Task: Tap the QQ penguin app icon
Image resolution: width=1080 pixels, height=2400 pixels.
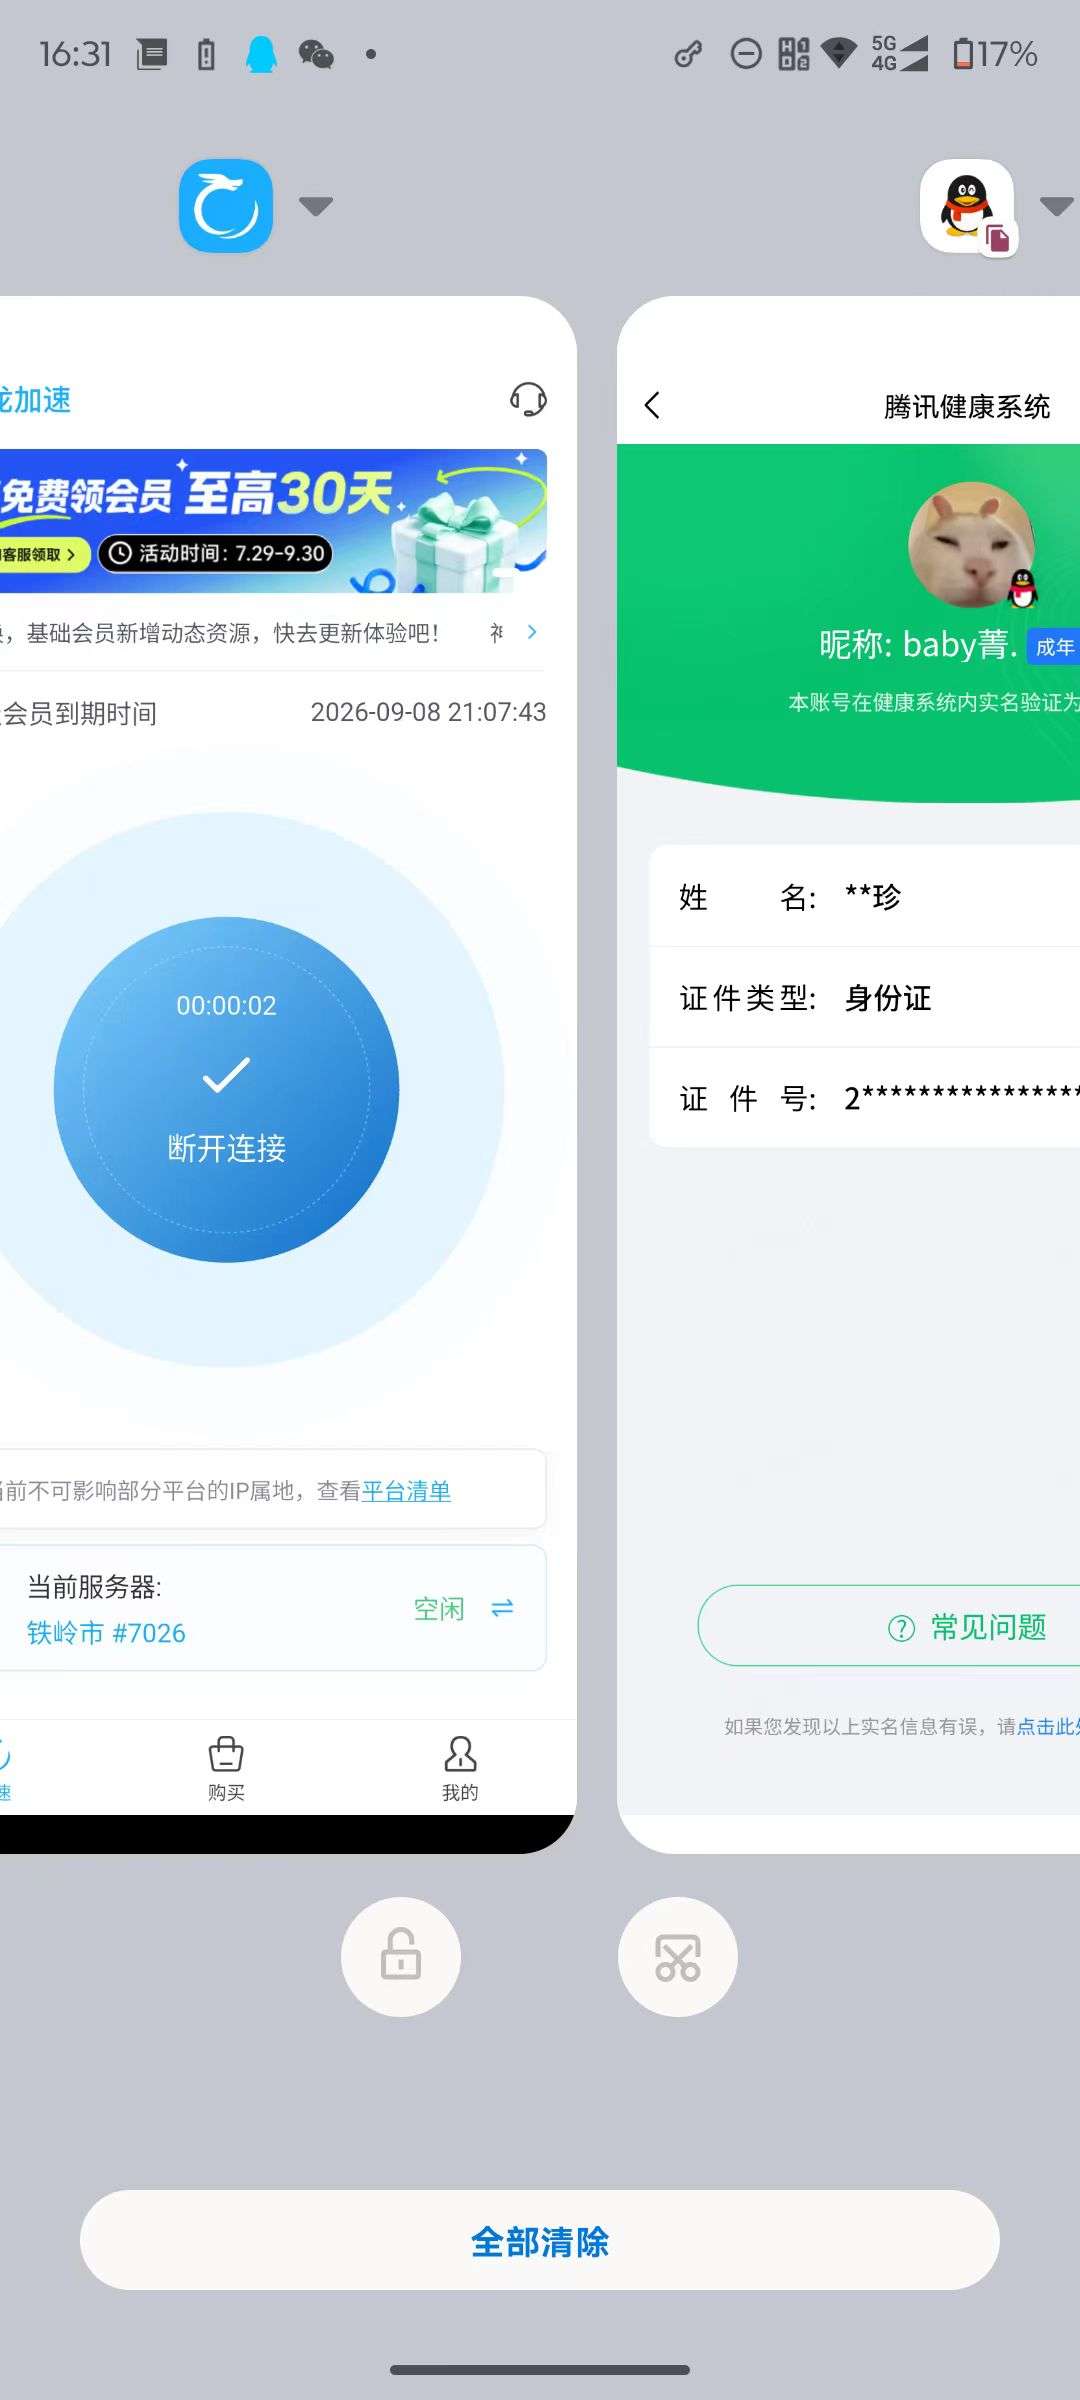Action: 966,206
